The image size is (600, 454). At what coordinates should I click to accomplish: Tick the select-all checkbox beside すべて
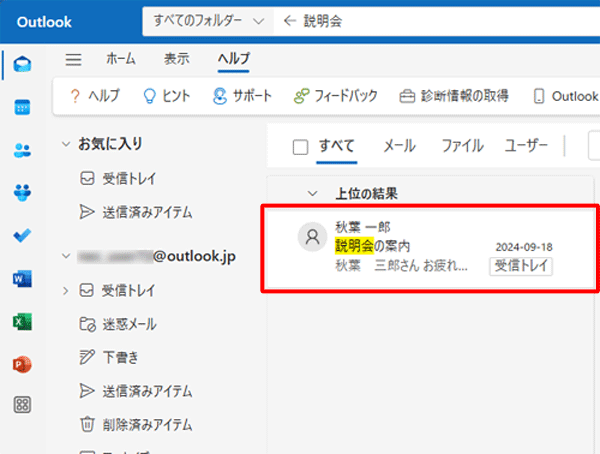[300, 147]
